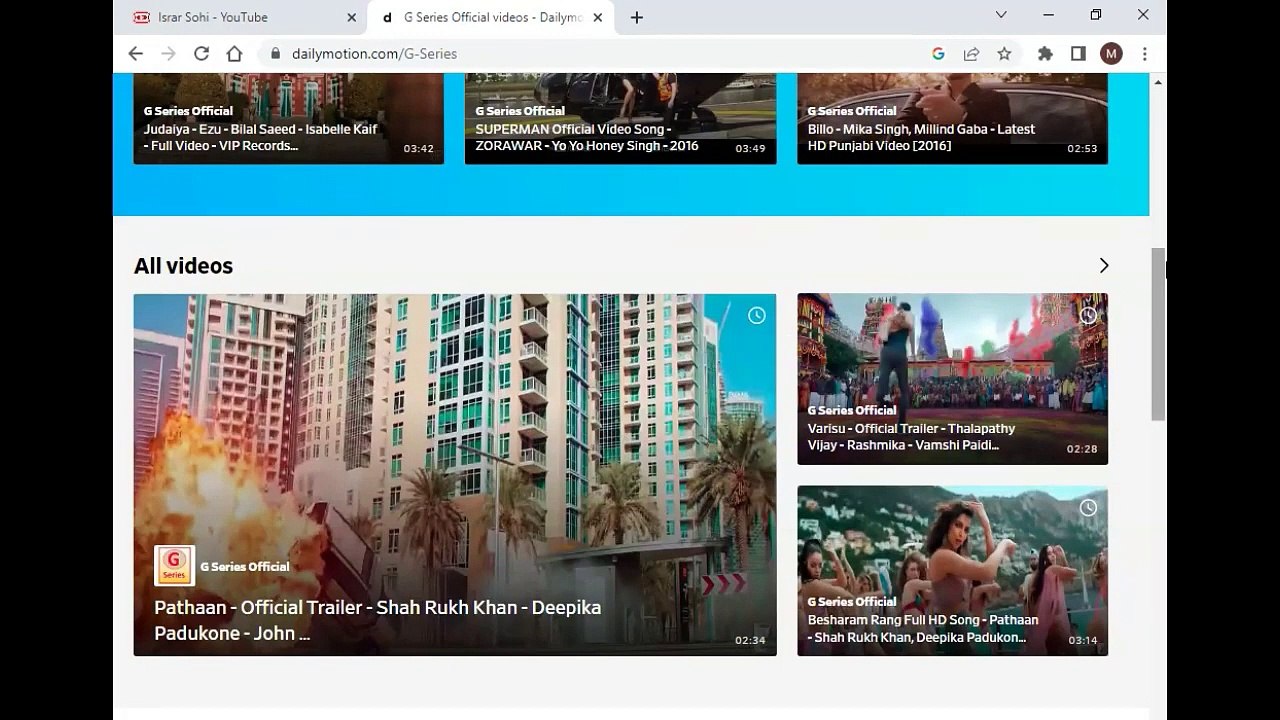1280x720 pixels.
Task: Click the 02:28 duration on Varisu video
Action: coord(1082,449)
